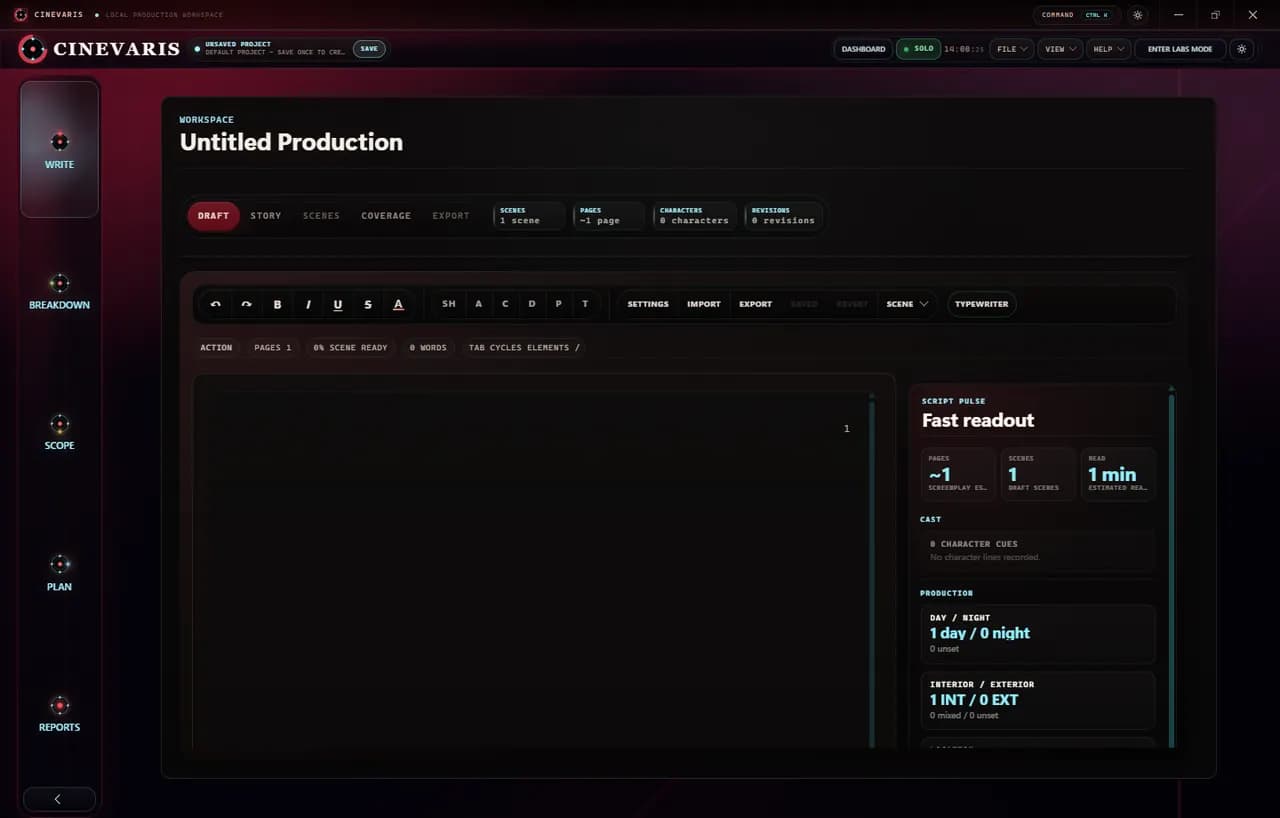The height and width of the screenshot is (818, 1280).
Task: Open the Plan section in sidebar
Action: pyautogui.click(x=59, y=573)
